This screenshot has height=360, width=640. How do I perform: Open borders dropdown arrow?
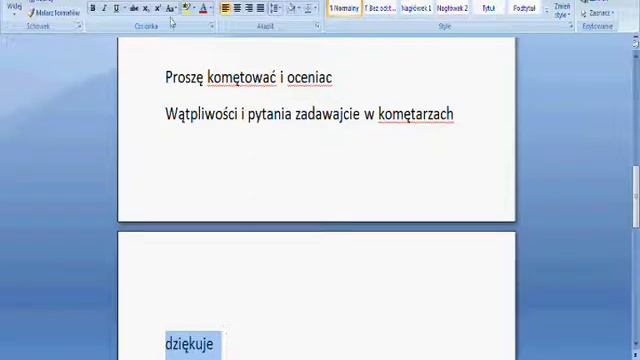tap(316, 8)
